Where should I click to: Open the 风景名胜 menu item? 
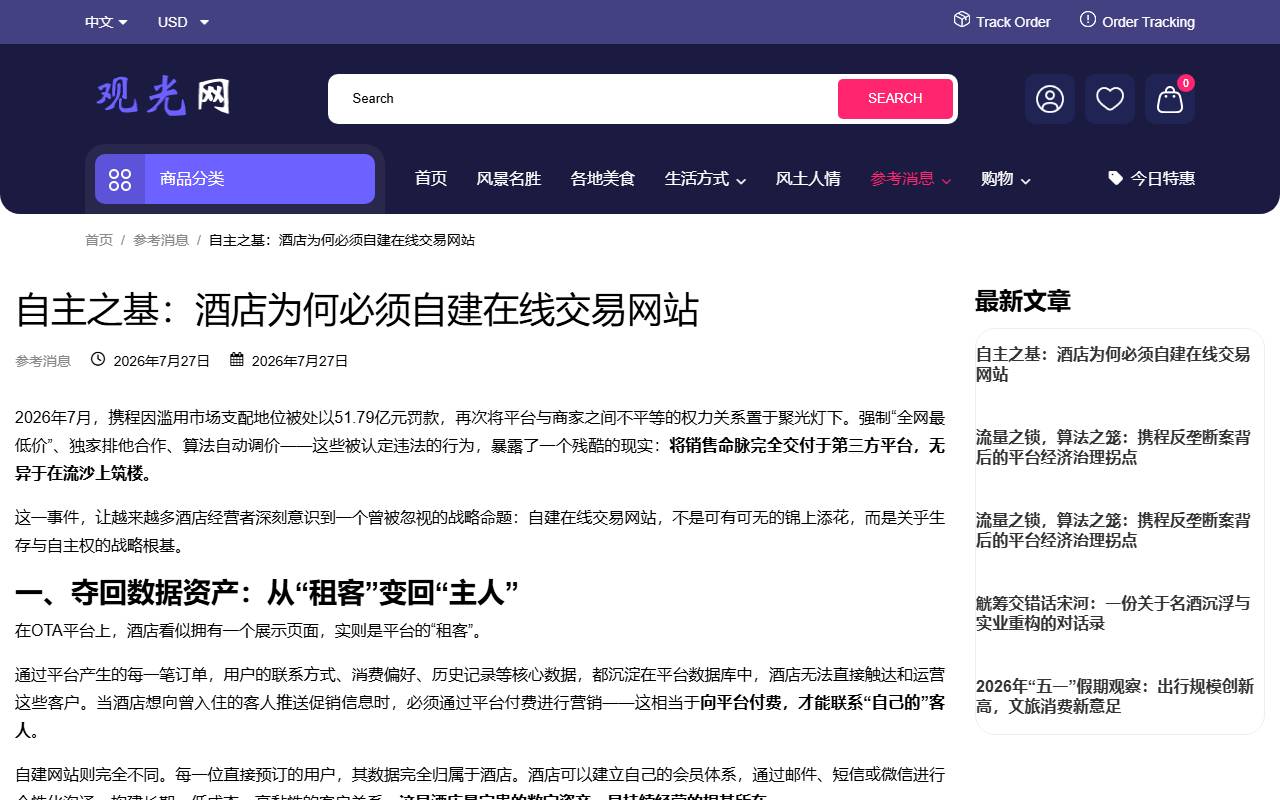tap(509, 178)
